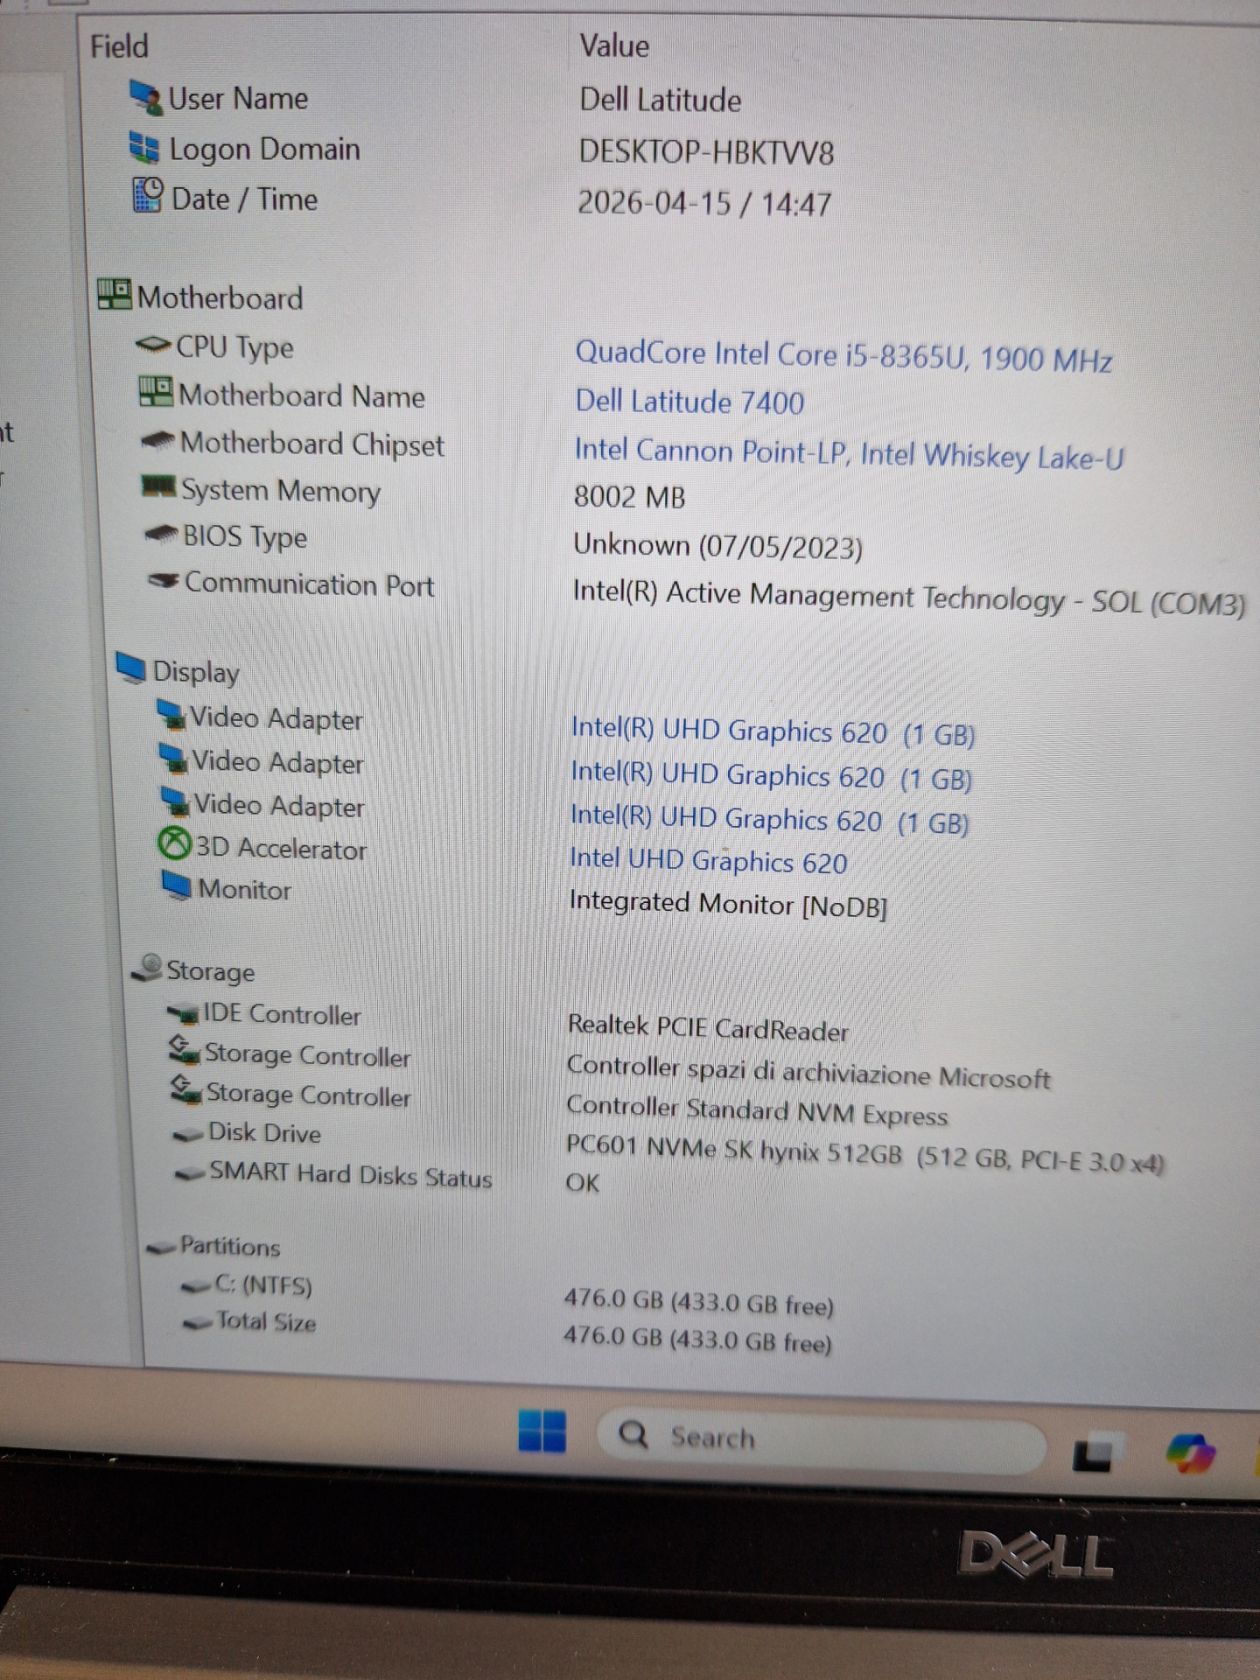Select the 2026-04-15 / 14:47 value
Viewport: 1260px width, 1680px height.
[x=704, y=203]
